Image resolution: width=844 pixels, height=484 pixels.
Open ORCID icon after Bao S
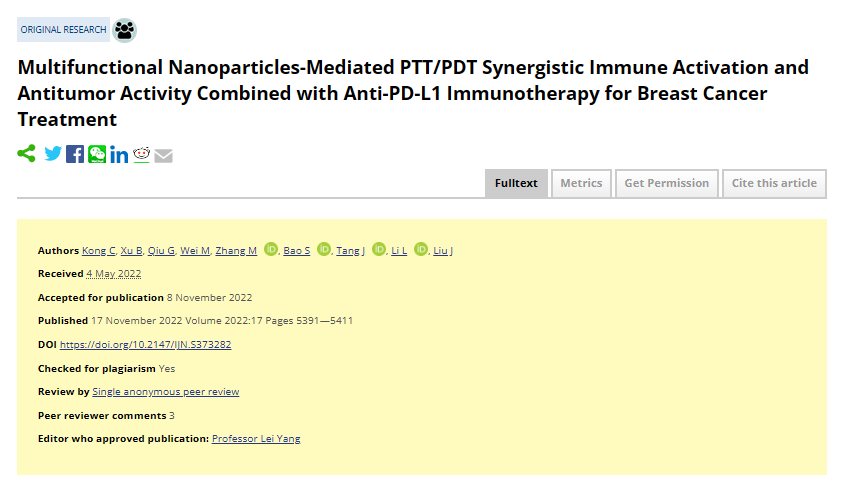coord(324,249)
